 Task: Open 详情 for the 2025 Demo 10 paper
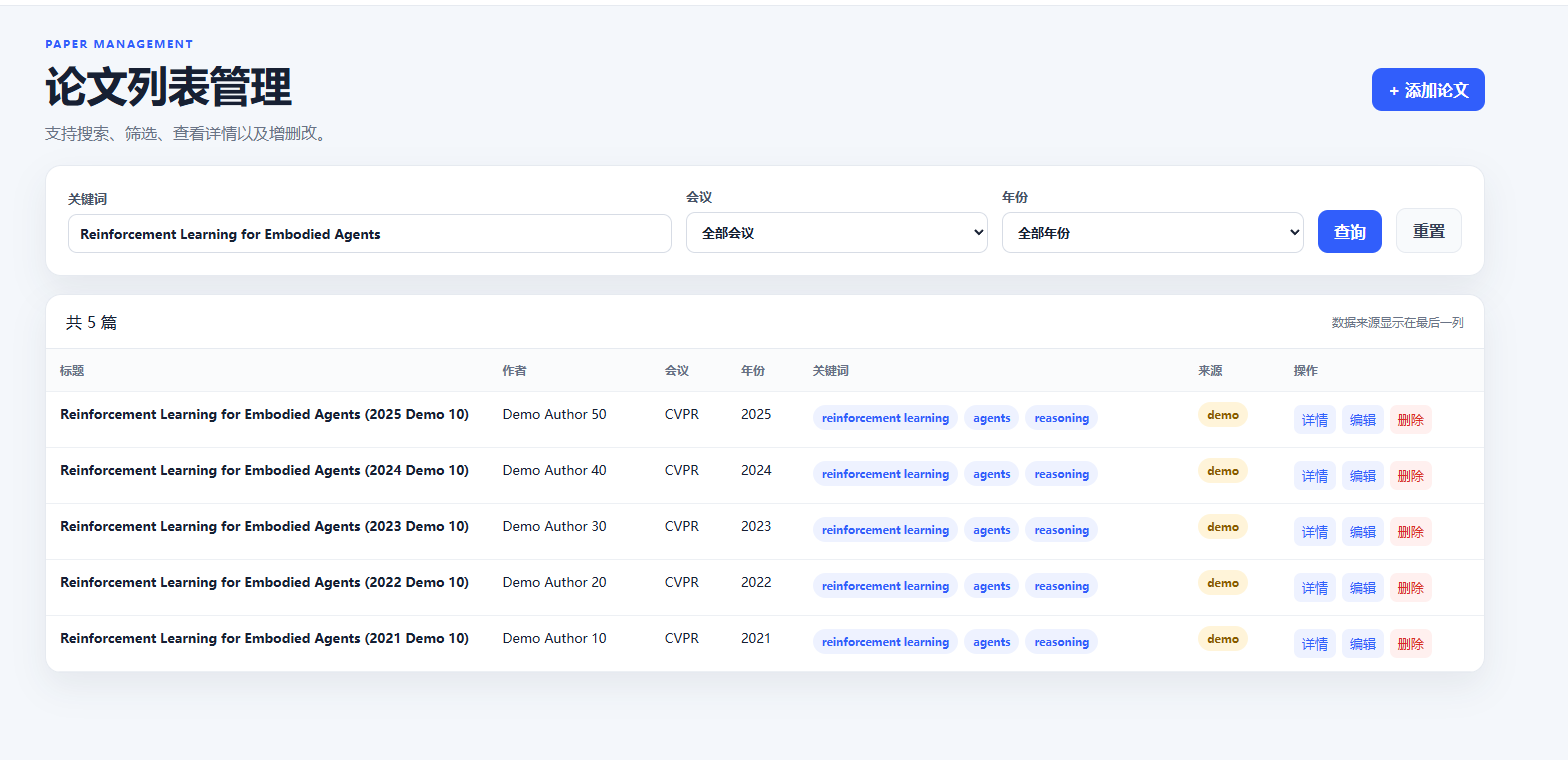1315,420
